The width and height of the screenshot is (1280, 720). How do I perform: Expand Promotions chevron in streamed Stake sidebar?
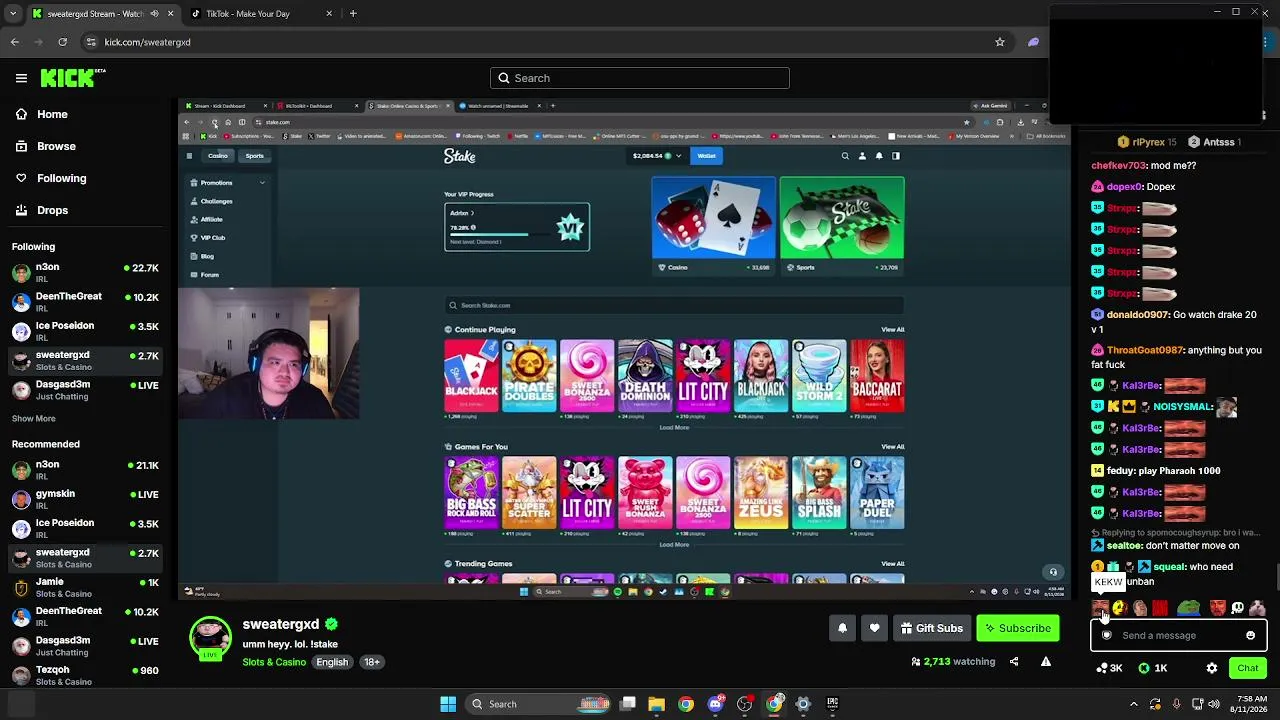pyautogui.click(x=262, y=183)
